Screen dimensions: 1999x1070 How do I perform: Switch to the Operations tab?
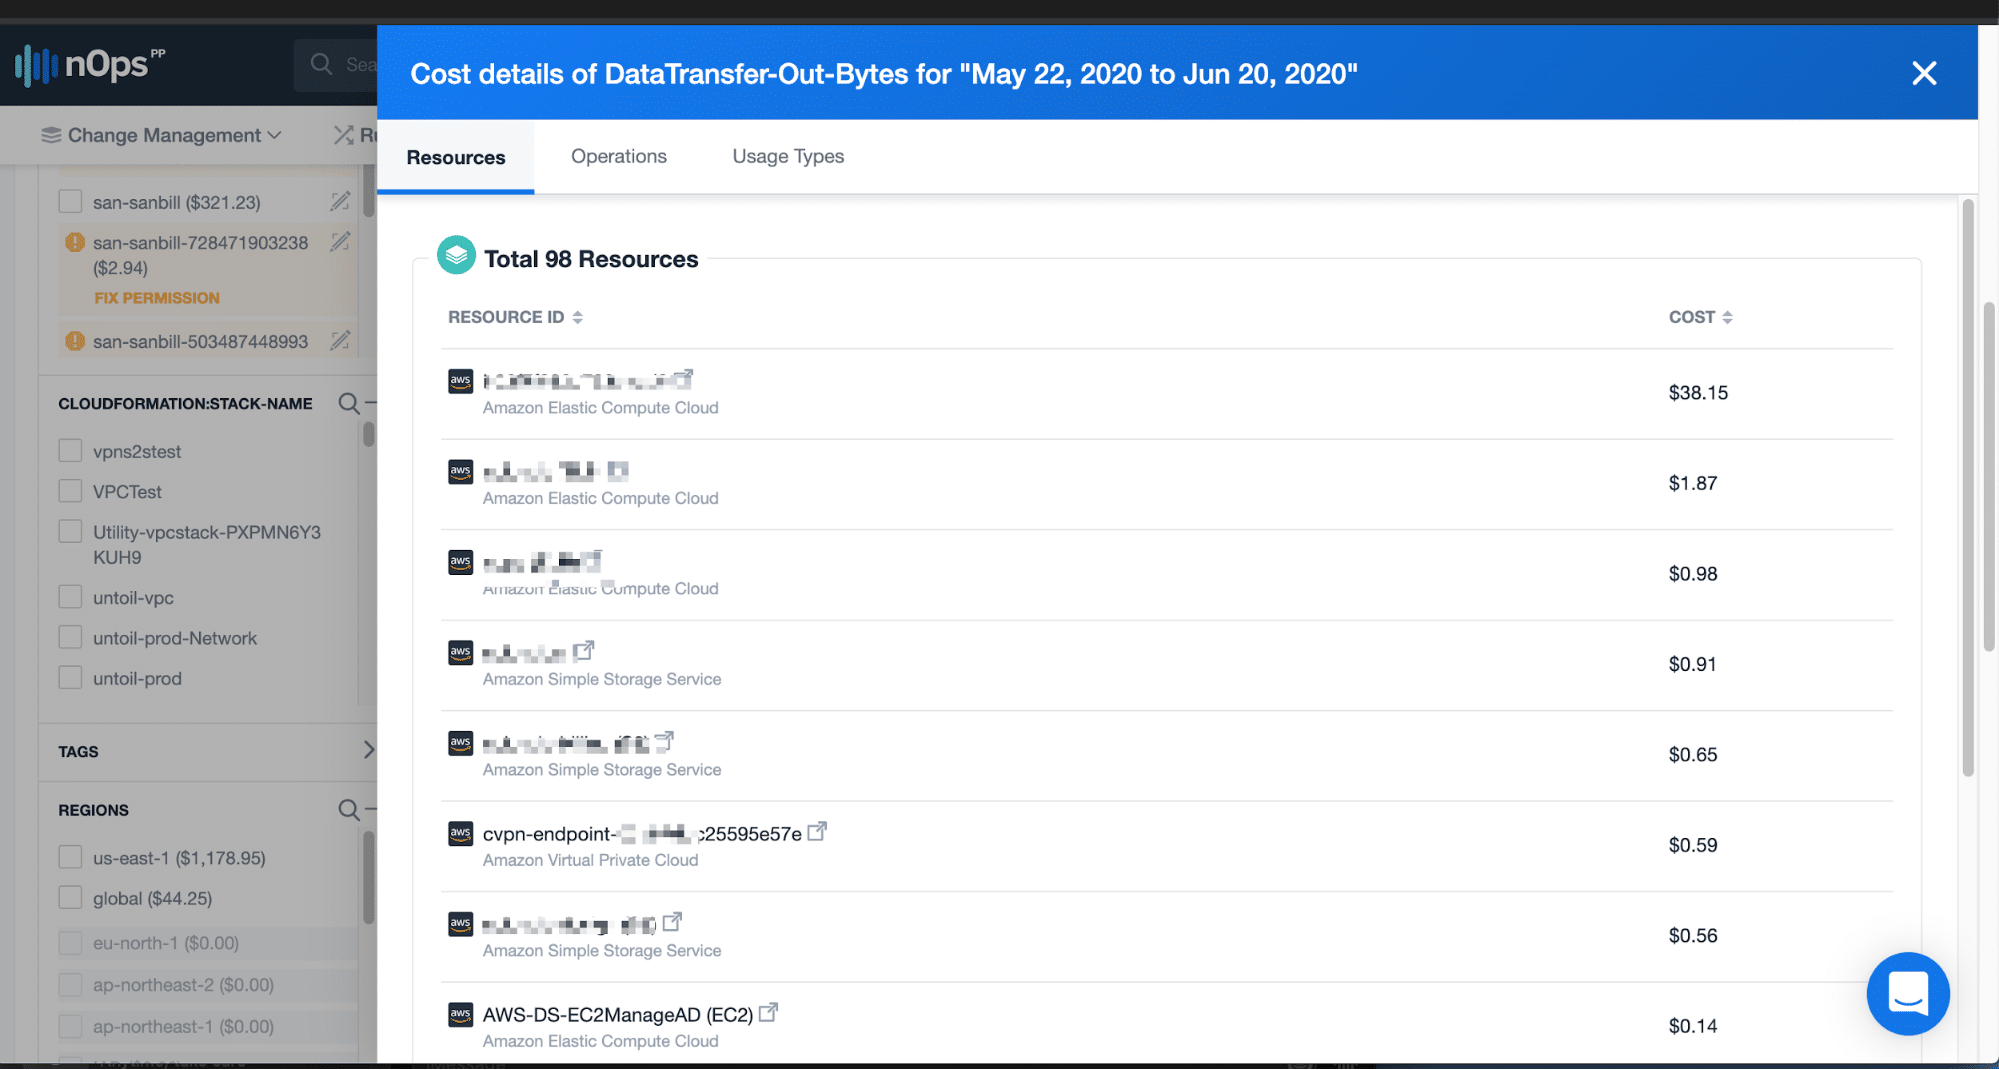[x=618, y=156]
